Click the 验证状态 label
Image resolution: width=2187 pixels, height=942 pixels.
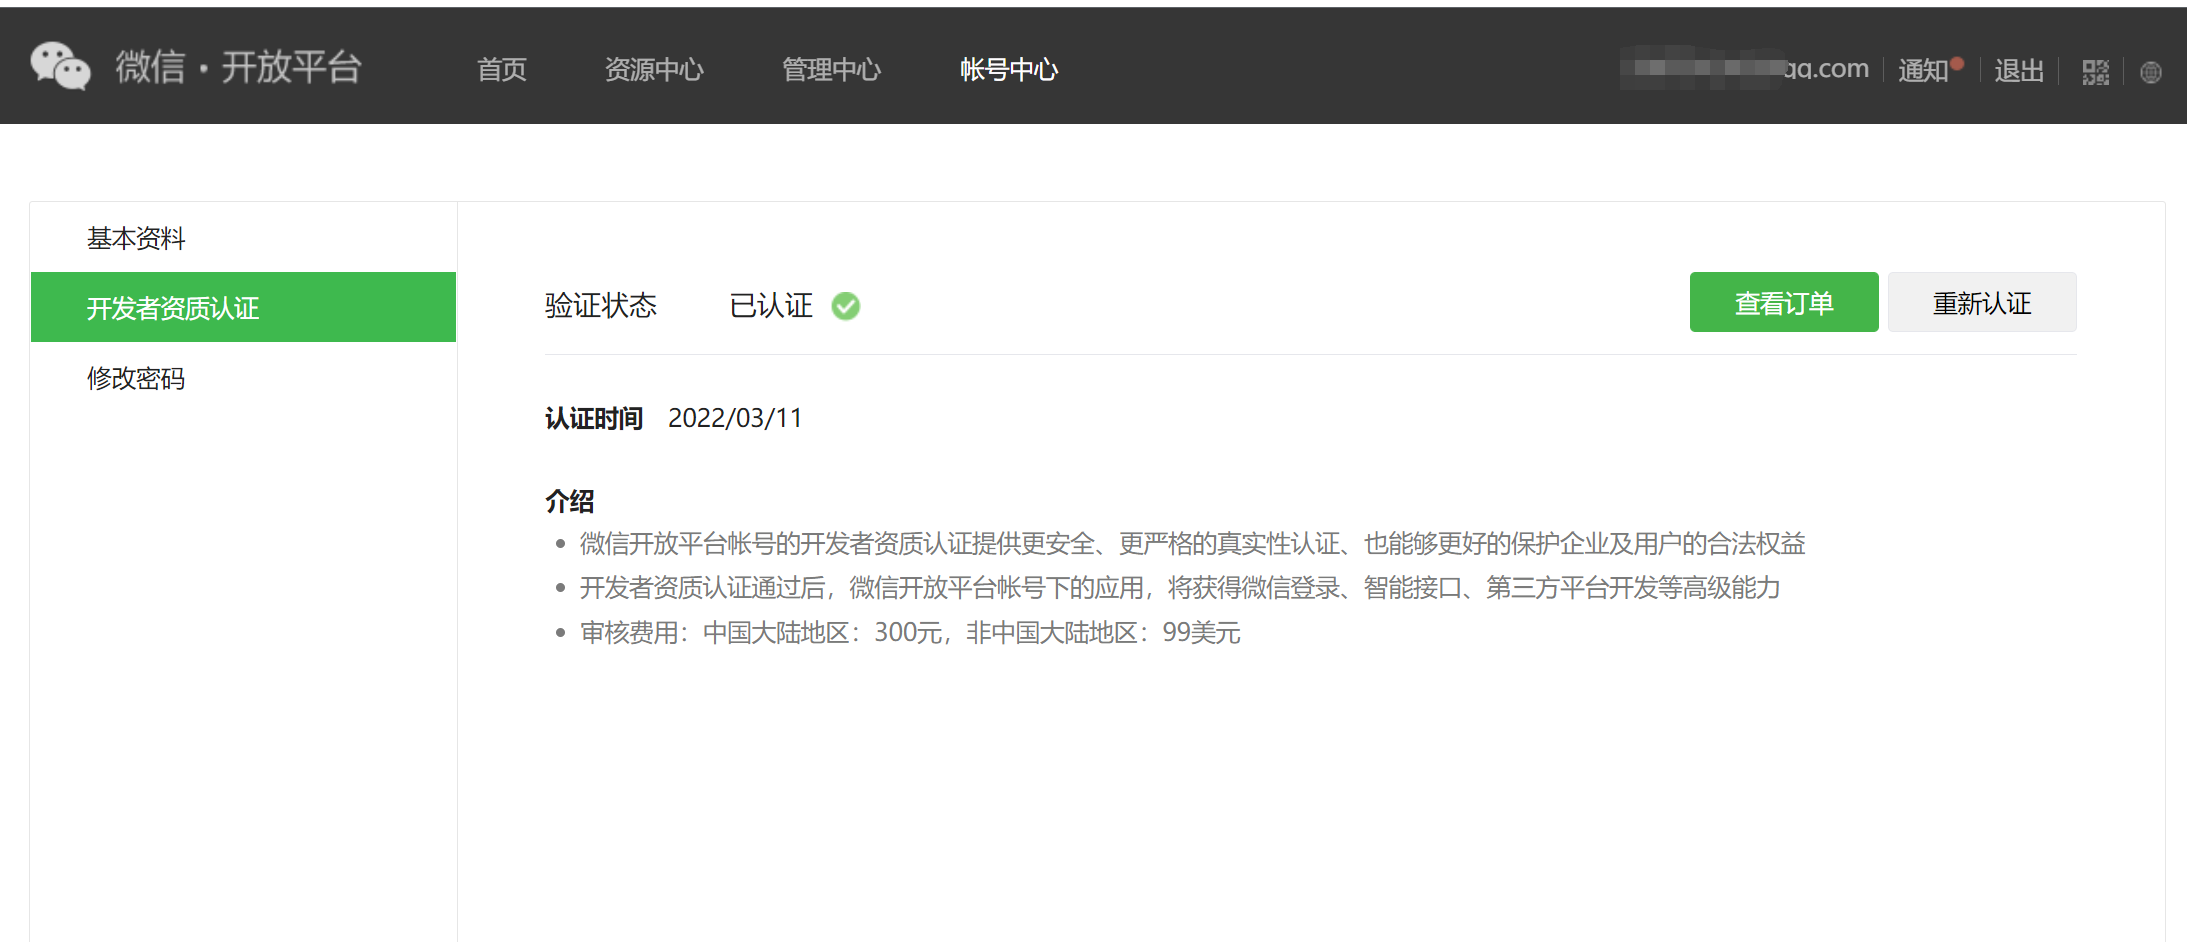click(601, 305)
